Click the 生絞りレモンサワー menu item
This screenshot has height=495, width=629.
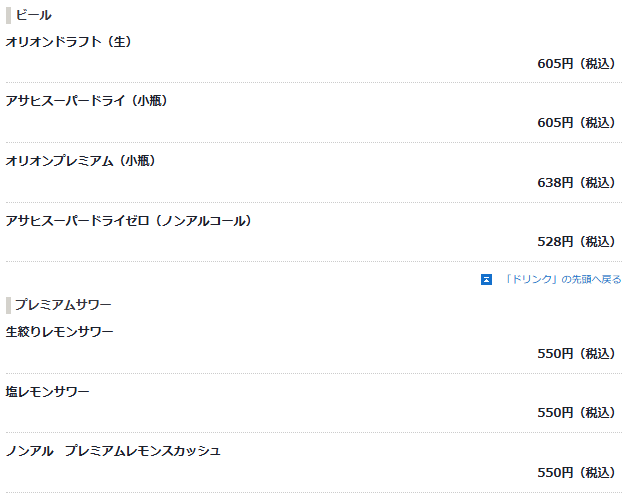click(59, 332)
